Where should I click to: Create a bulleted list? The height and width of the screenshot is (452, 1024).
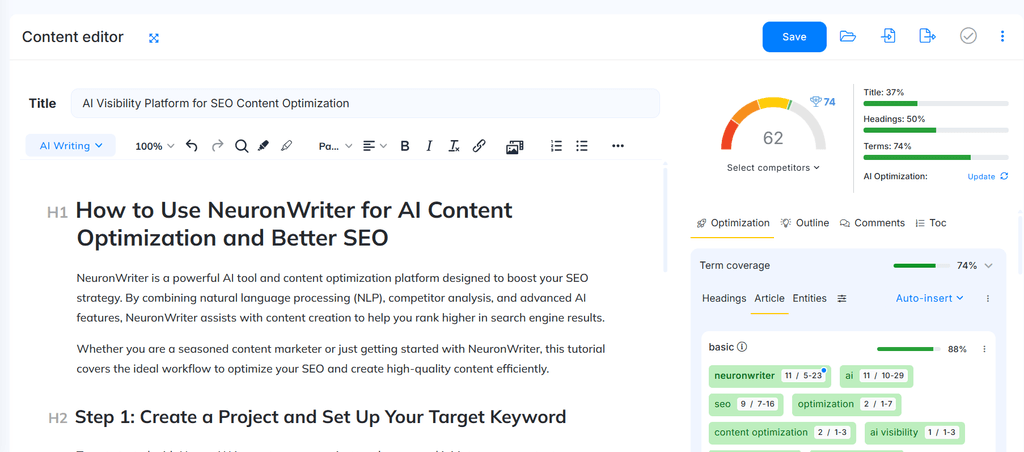(x=582, y=146)
